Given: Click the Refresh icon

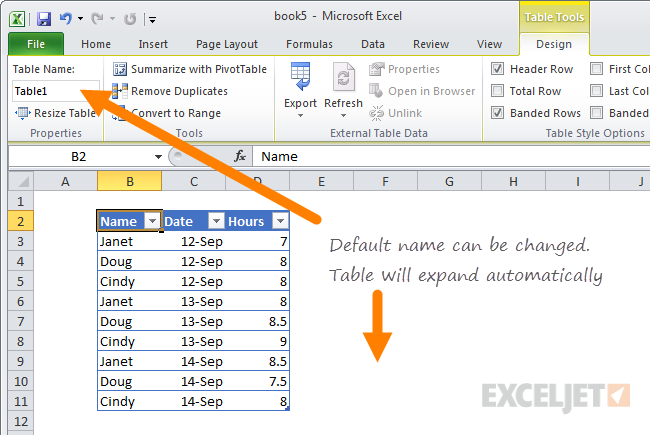Looking at the screenshot, I should pyautogui.click(x=344, y=77).
